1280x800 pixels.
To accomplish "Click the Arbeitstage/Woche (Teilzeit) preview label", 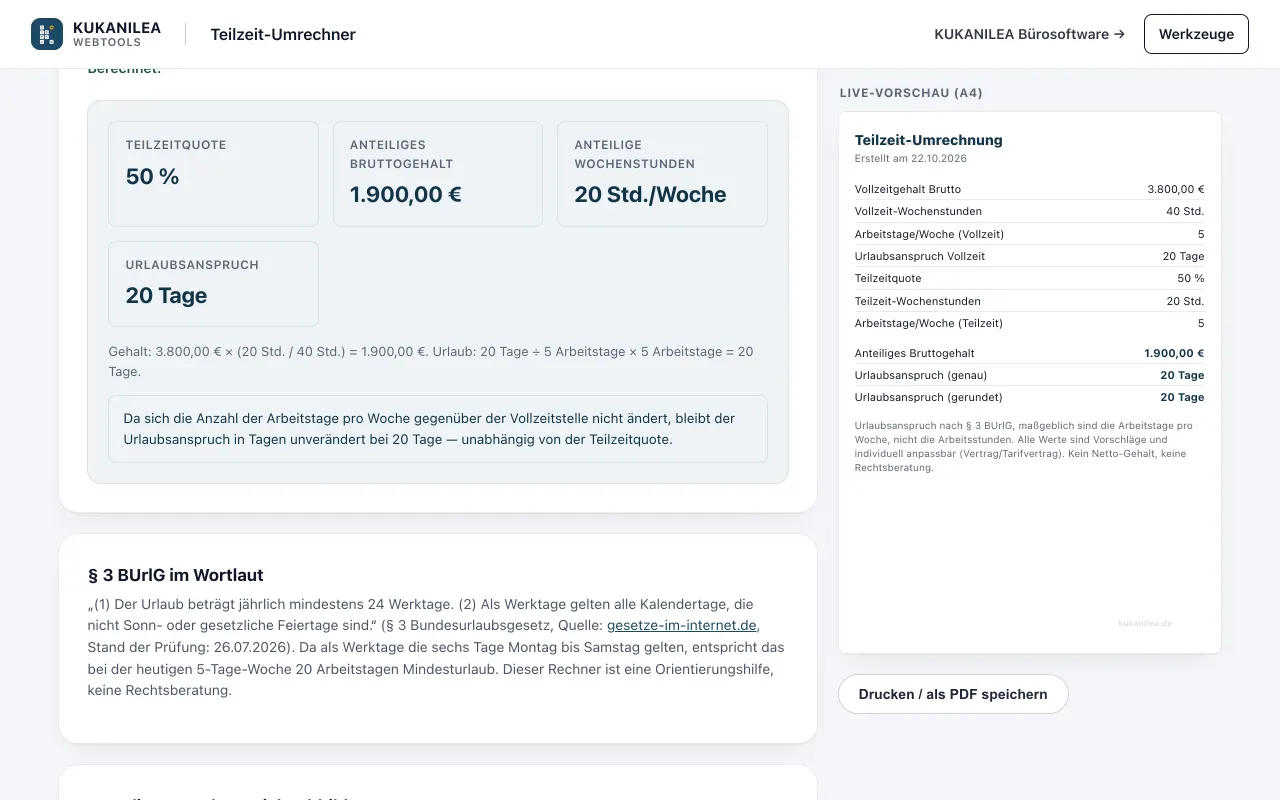I will pos(929,323).
